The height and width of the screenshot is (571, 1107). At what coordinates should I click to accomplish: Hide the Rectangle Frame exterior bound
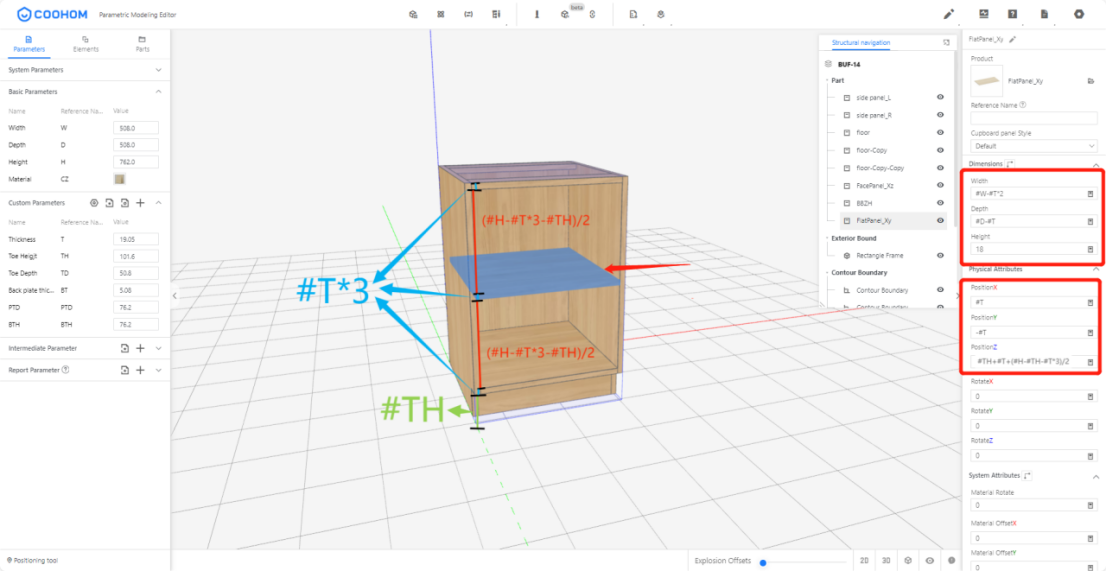(x=940, y=256)
